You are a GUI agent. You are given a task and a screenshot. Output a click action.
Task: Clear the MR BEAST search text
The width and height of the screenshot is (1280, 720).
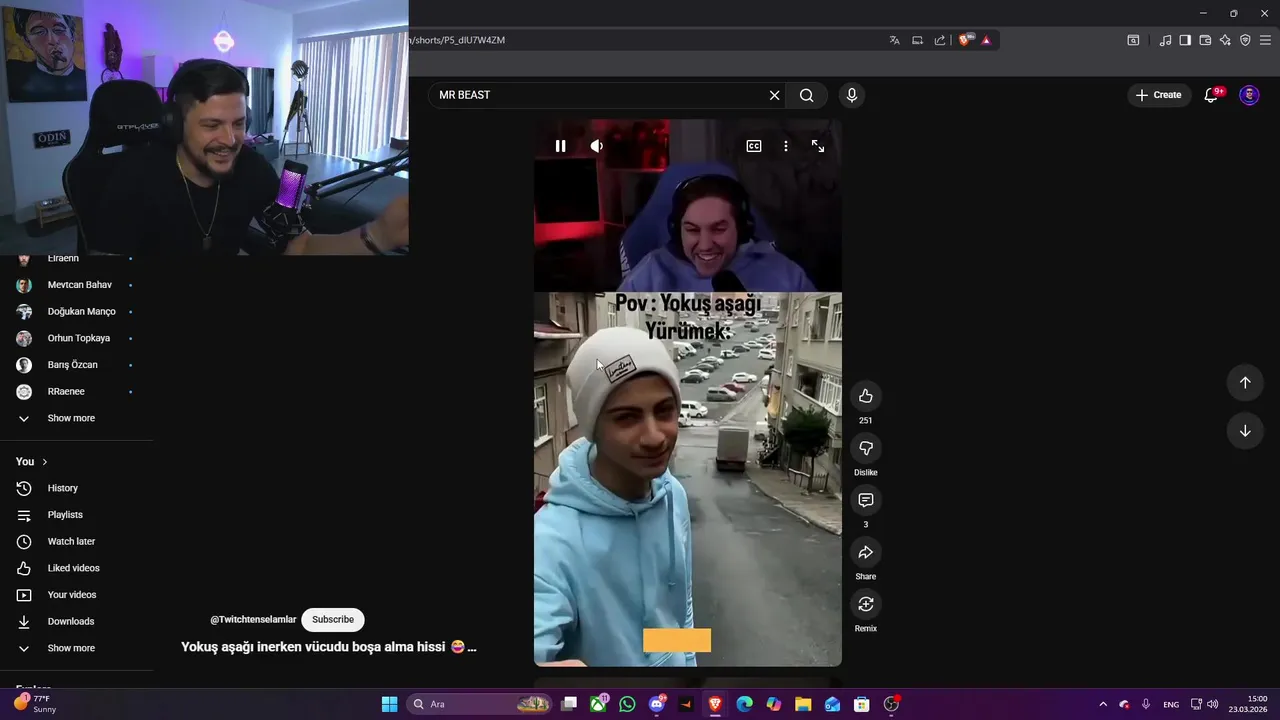point(774,95)
